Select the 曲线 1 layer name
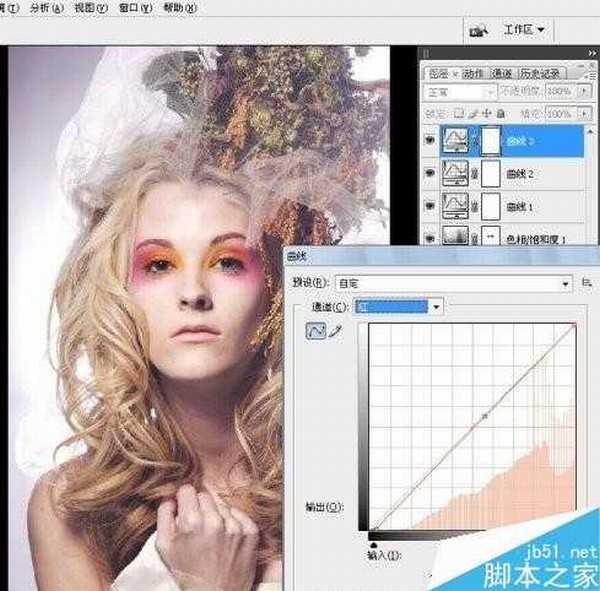This screenshot has width=600, height=591. [520, 207]
